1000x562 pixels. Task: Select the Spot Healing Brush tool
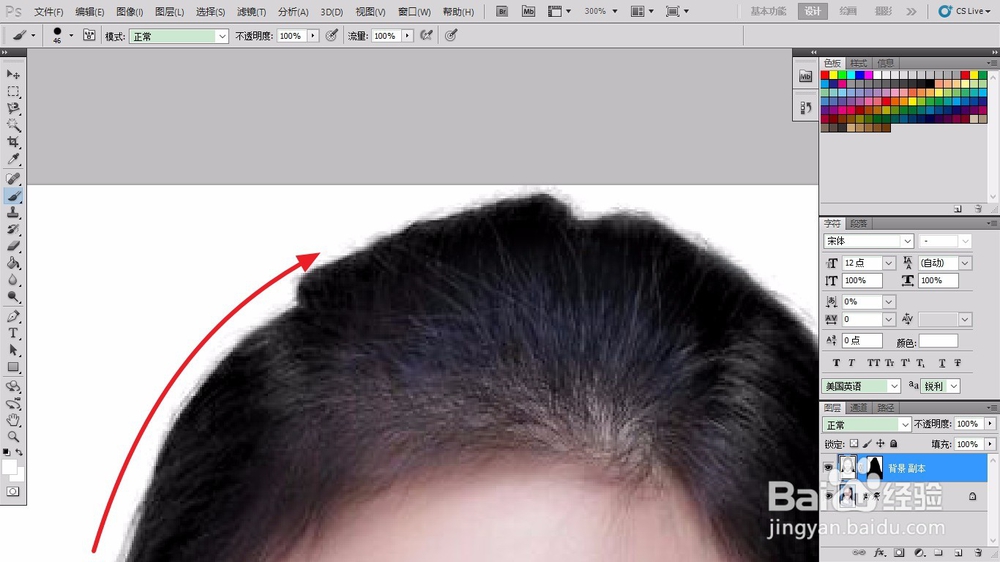13,179
